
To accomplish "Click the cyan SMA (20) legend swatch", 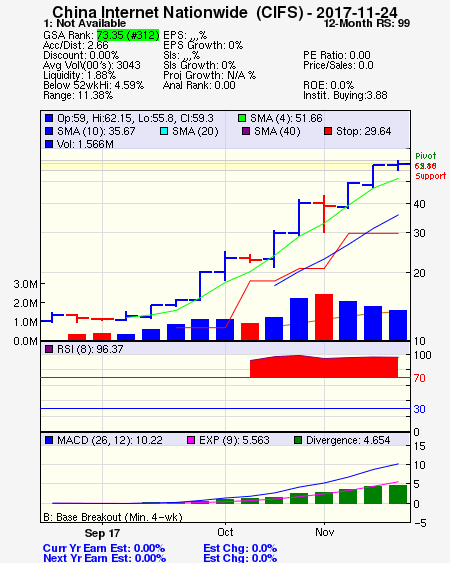I will point(164,131).
